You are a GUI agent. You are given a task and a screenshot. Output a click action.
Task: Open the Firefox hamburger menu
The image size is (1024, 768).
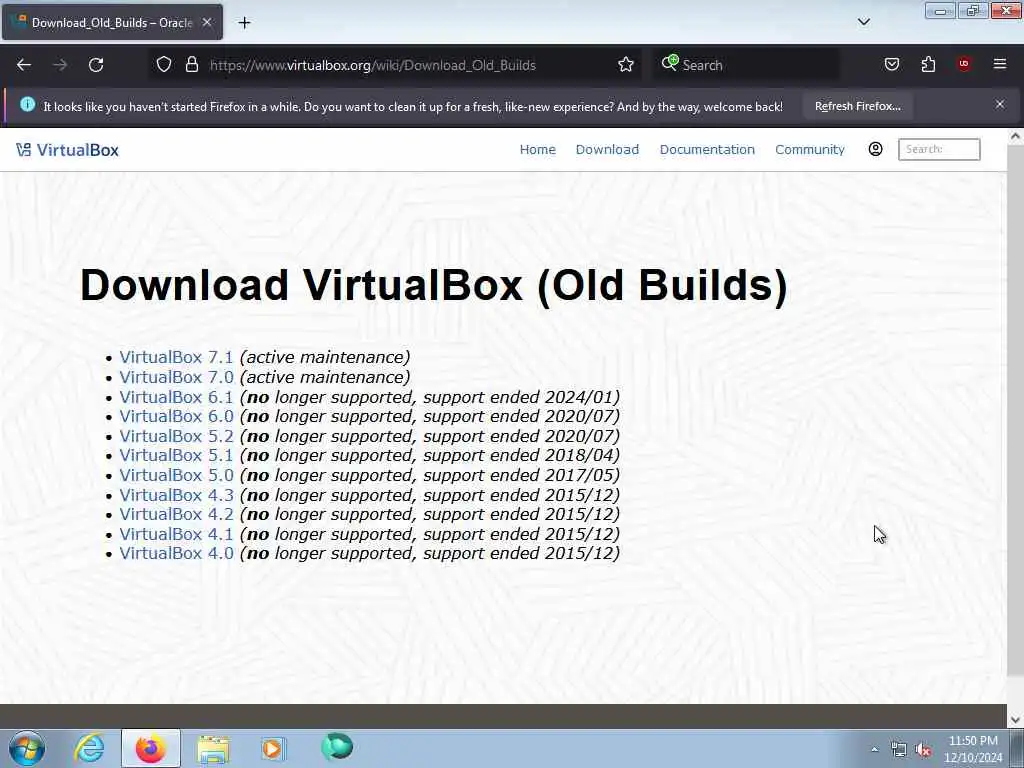click(x=1000, y=64)
